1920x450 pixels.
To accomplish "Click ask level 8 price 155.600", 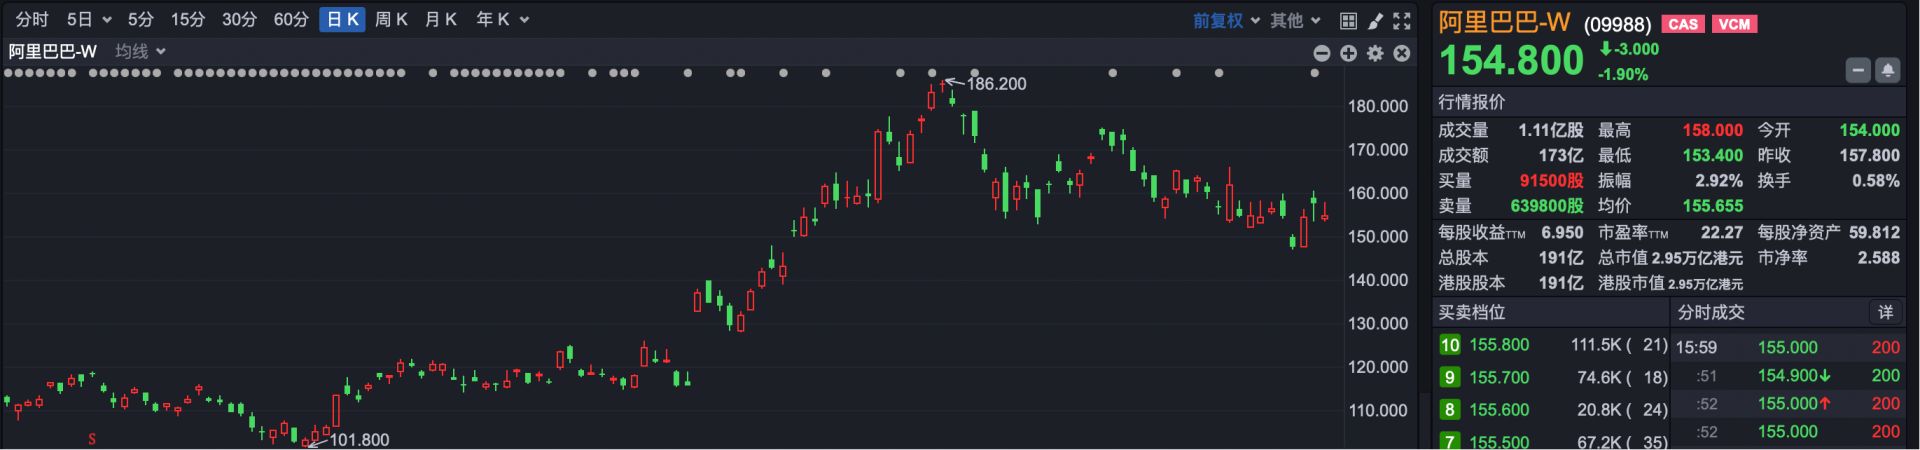I will click(x=1499, y=409).
